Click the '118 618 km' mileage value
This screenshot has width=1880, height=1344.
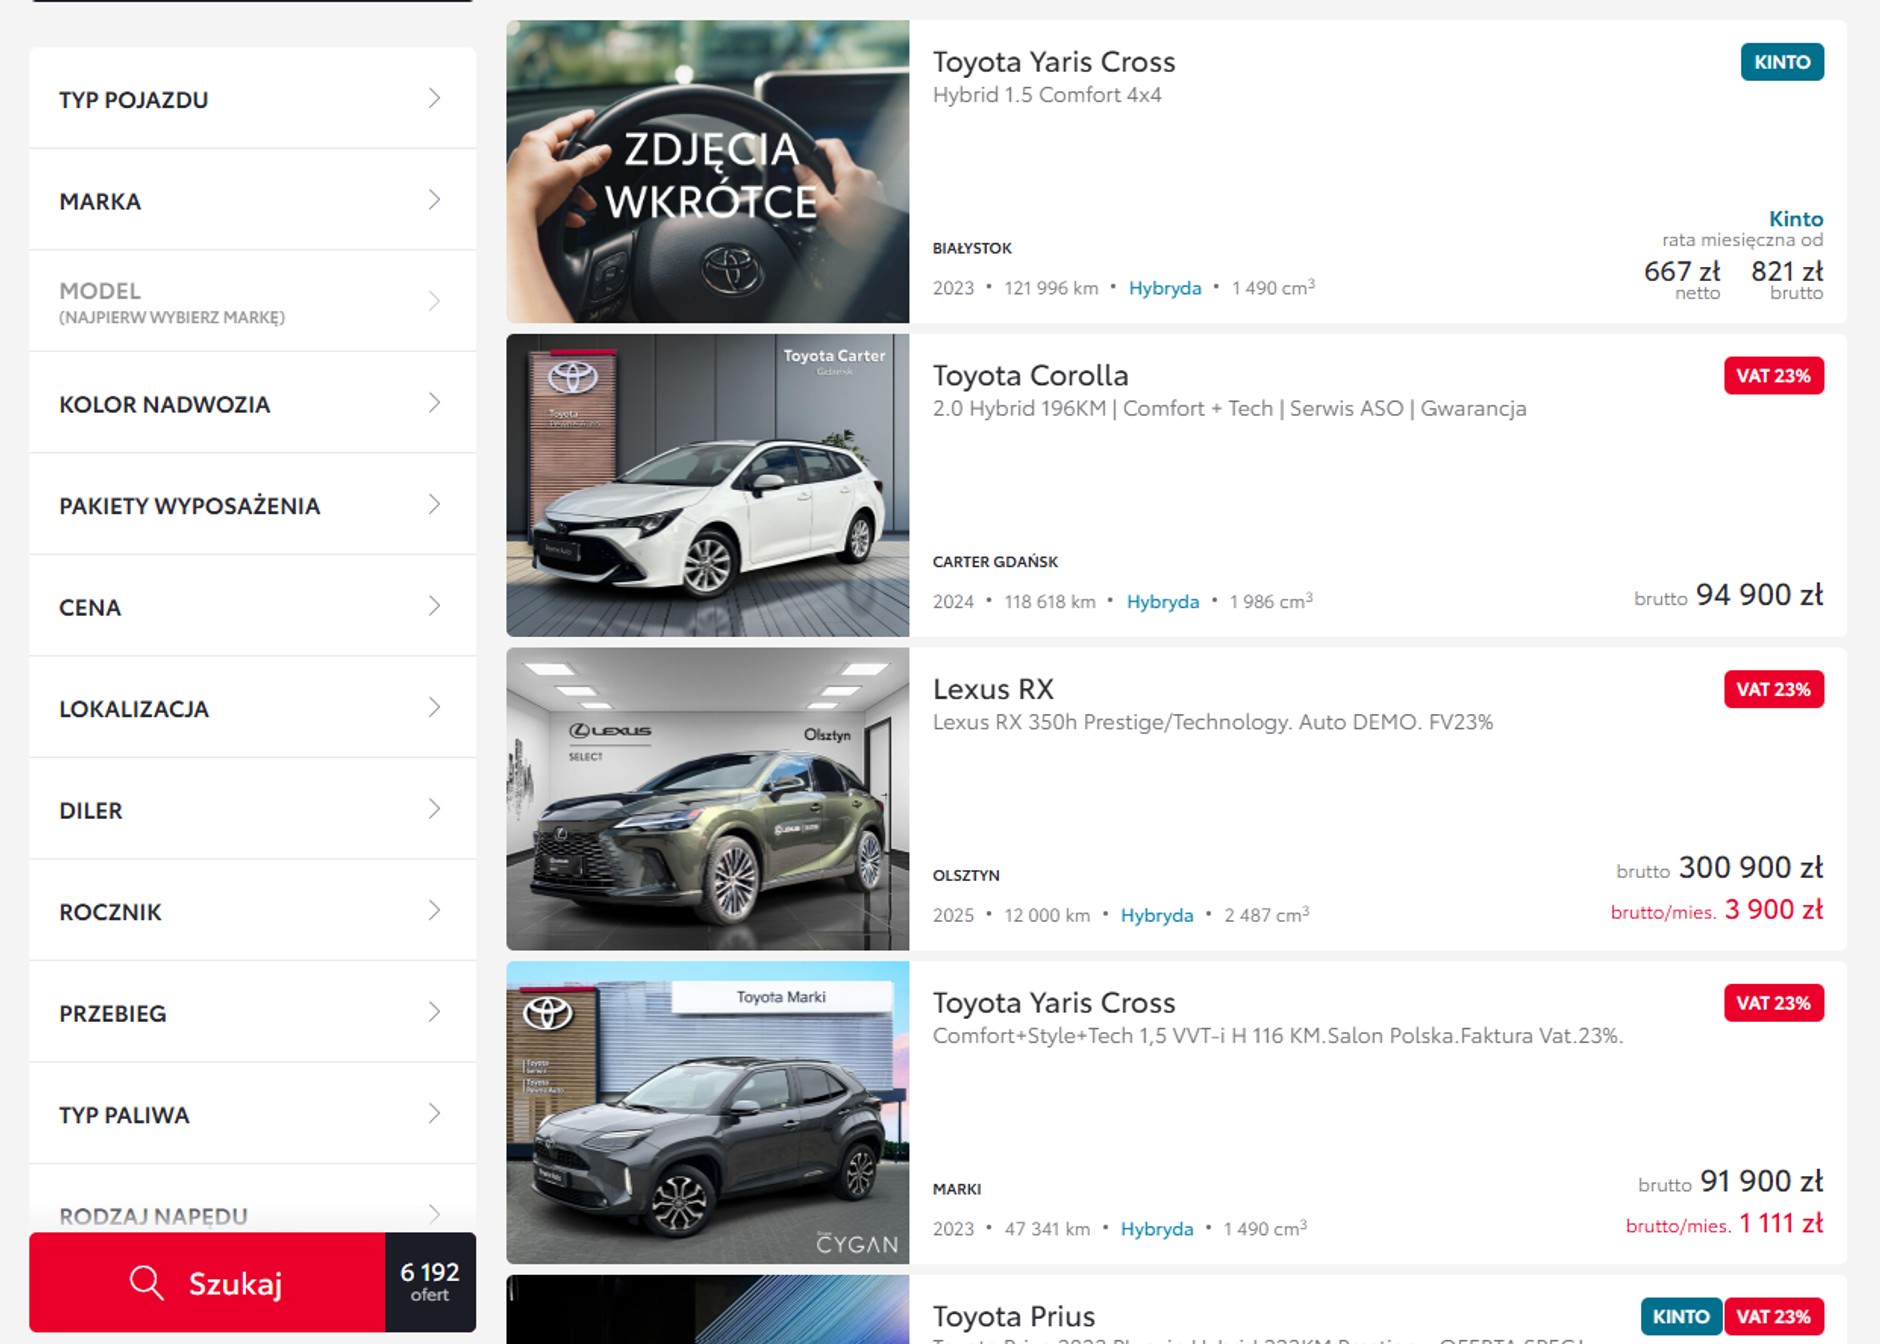pos(1050,602)
